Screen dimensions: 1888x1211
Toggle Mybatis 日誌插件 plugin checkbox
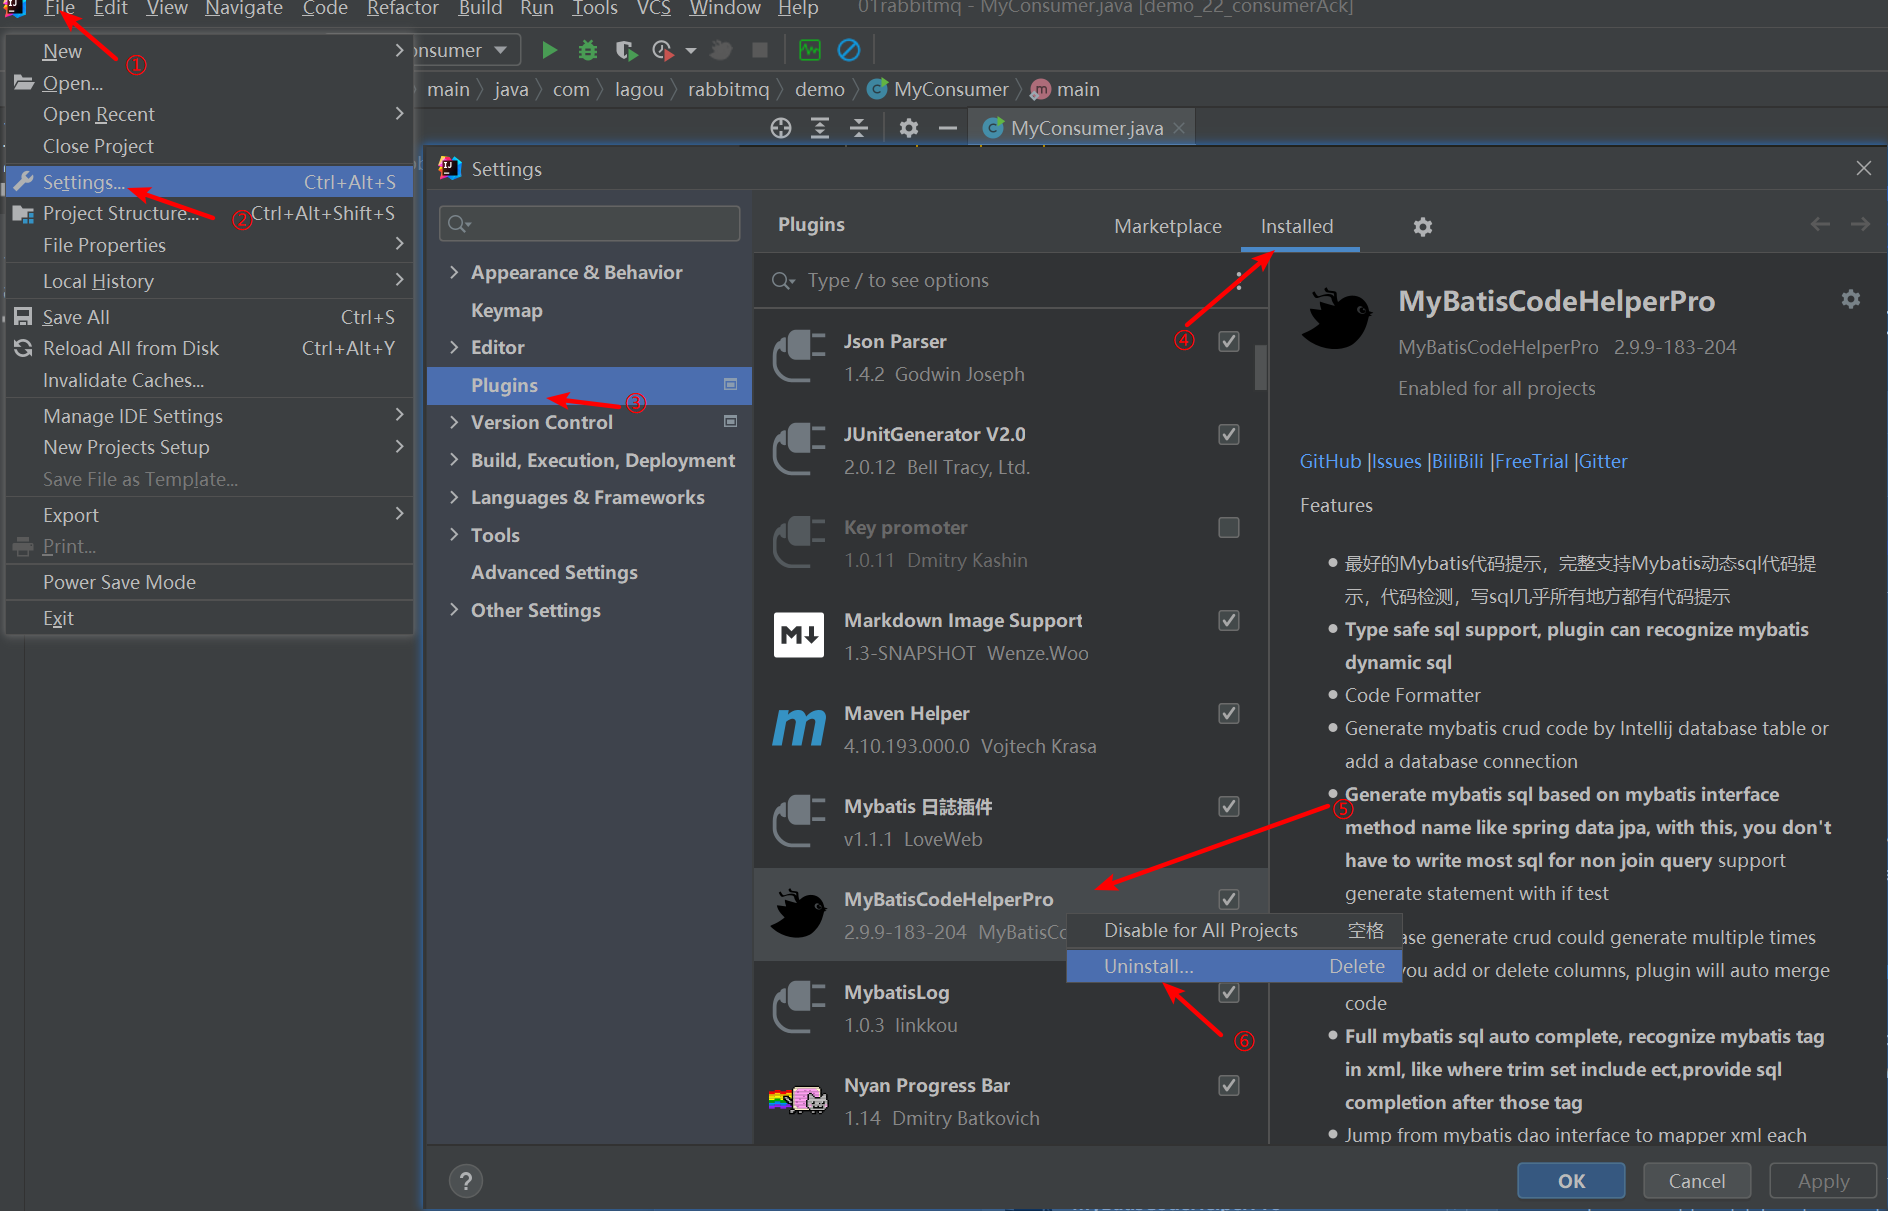1229,806
